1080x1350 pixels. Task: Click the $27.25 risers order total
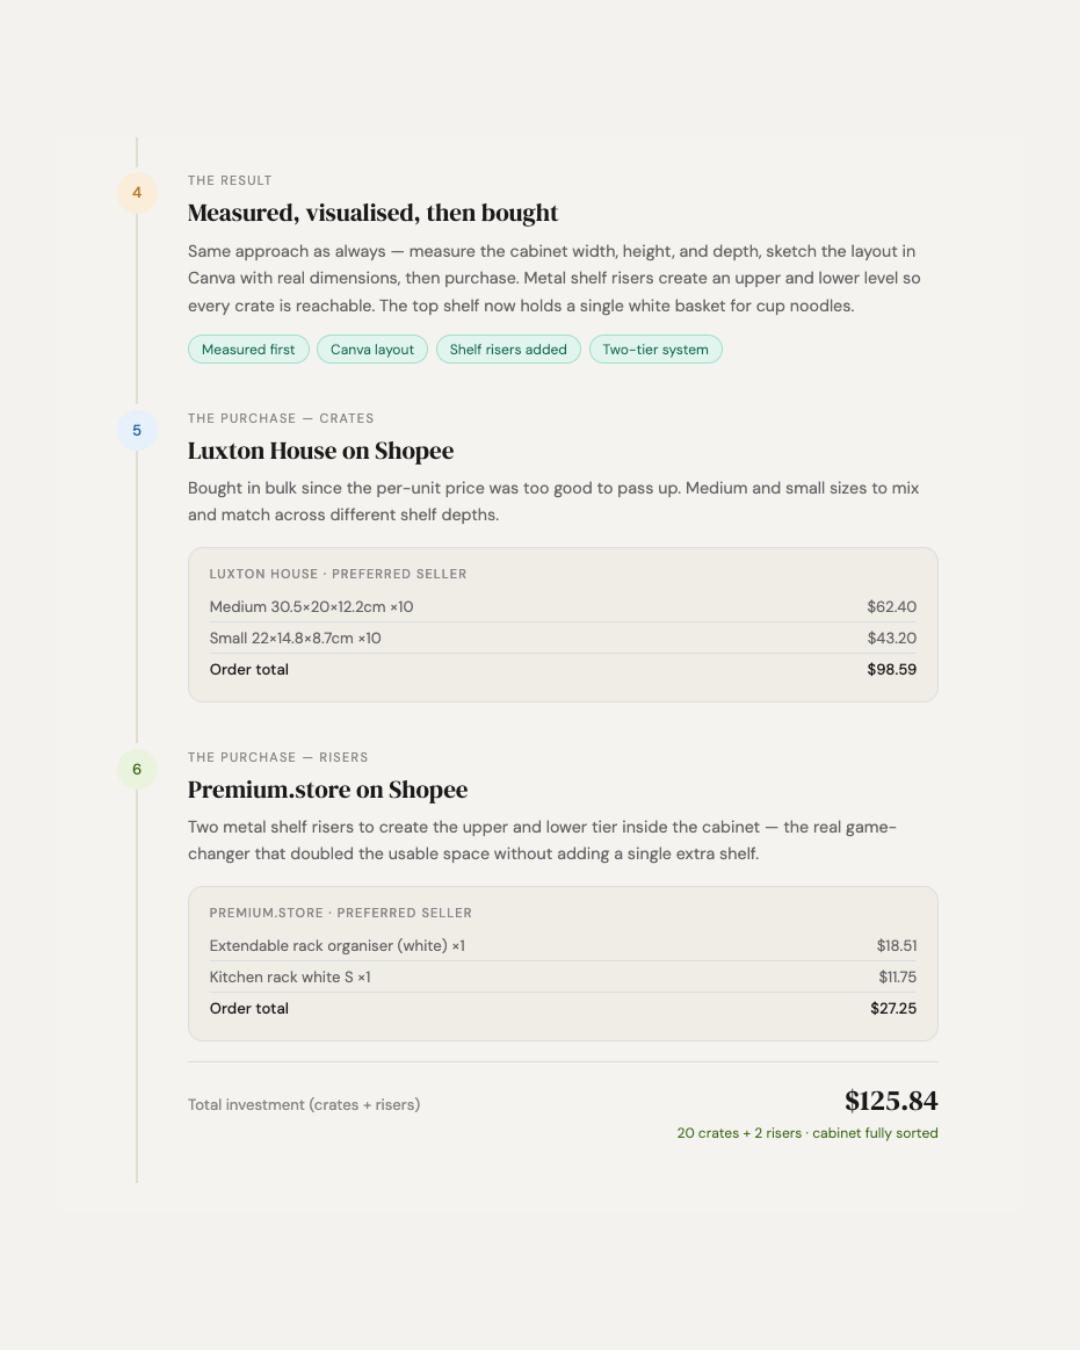coord(893,1009)
